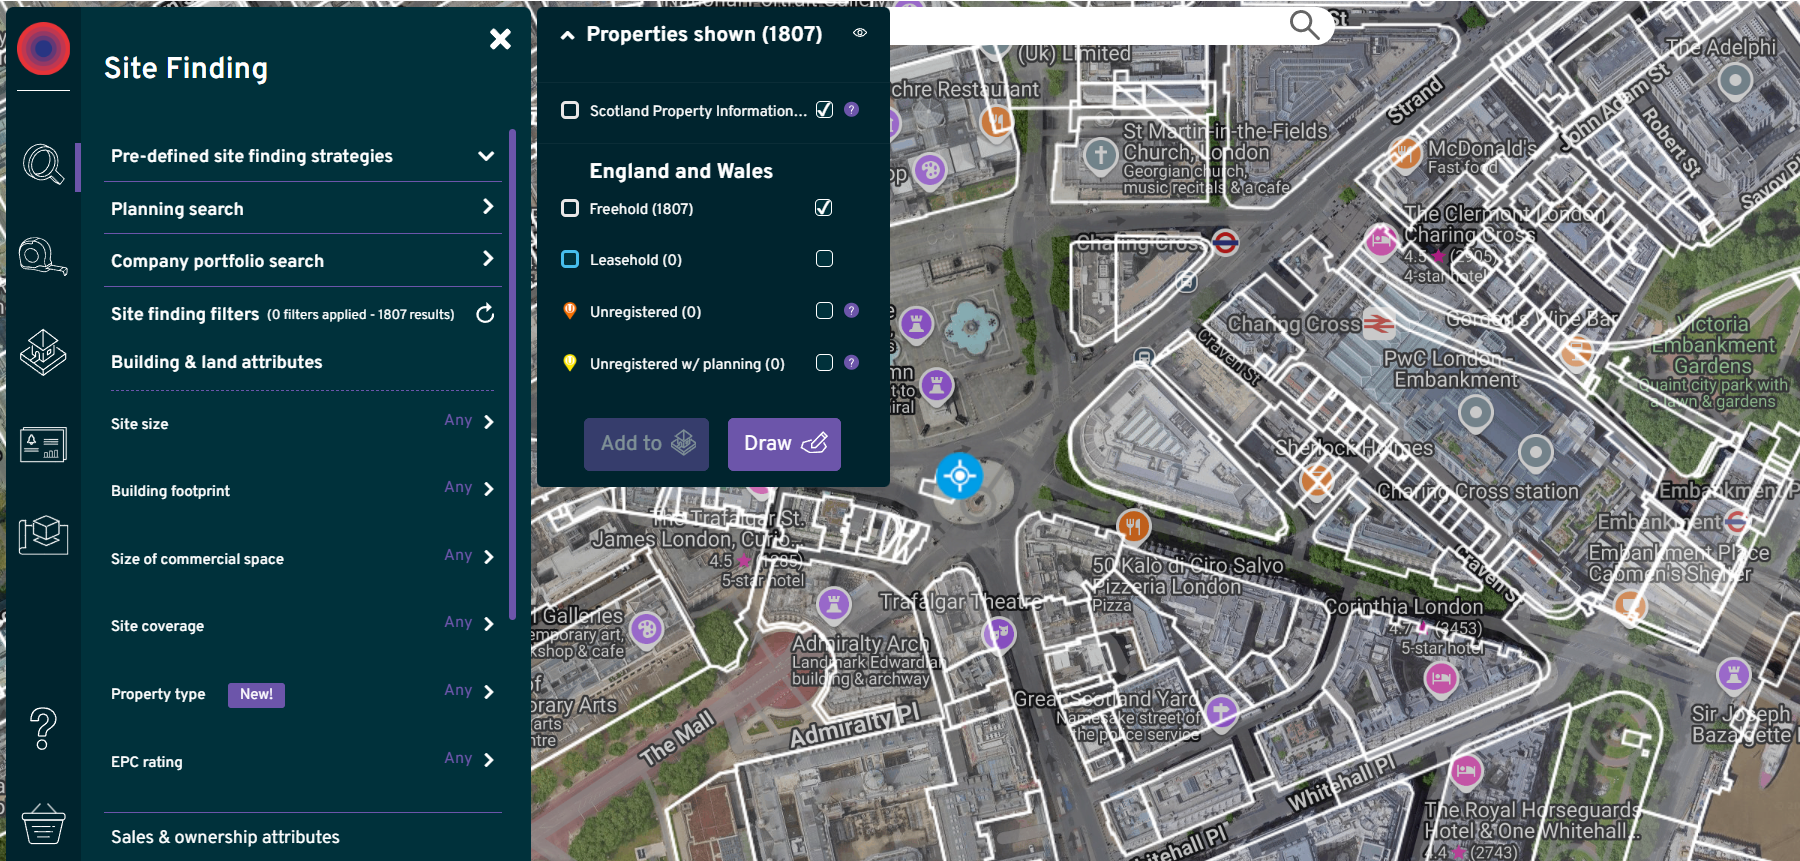Uncheck Freehold right checkbox
The height and width of the screenshot is (861, 1800).
click(823, 207)
